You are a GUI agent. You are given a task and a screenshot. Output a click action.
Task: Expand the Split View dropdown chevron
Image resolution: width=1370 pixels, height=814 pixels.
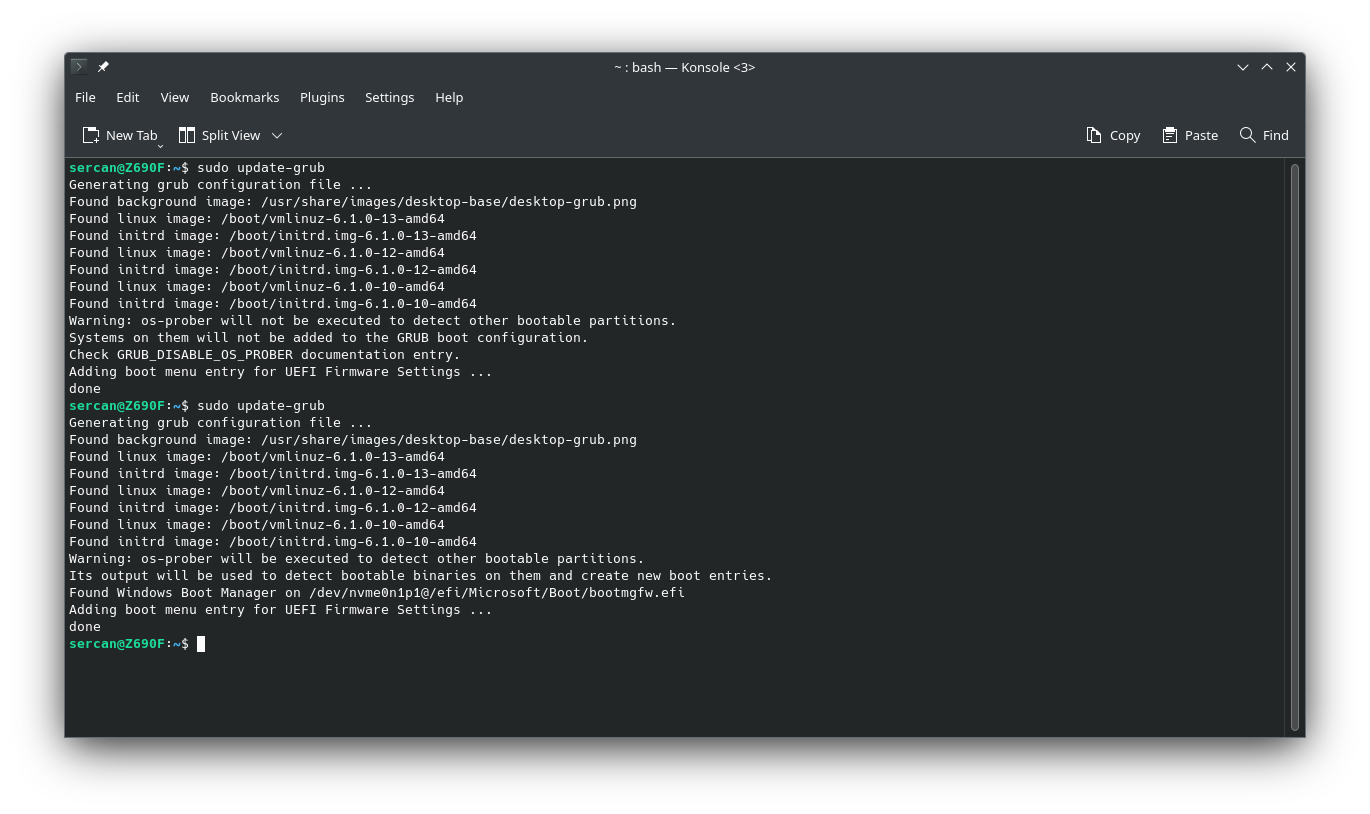[x=277, y=135]
